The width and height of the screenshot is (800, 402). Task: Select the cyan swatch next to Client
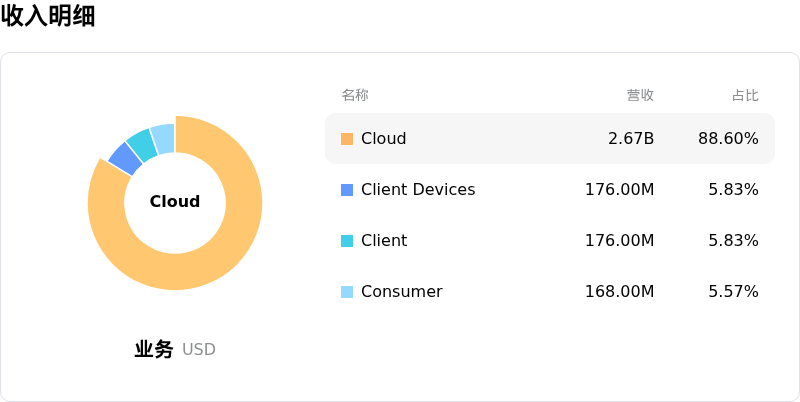(x=347, y=241)
